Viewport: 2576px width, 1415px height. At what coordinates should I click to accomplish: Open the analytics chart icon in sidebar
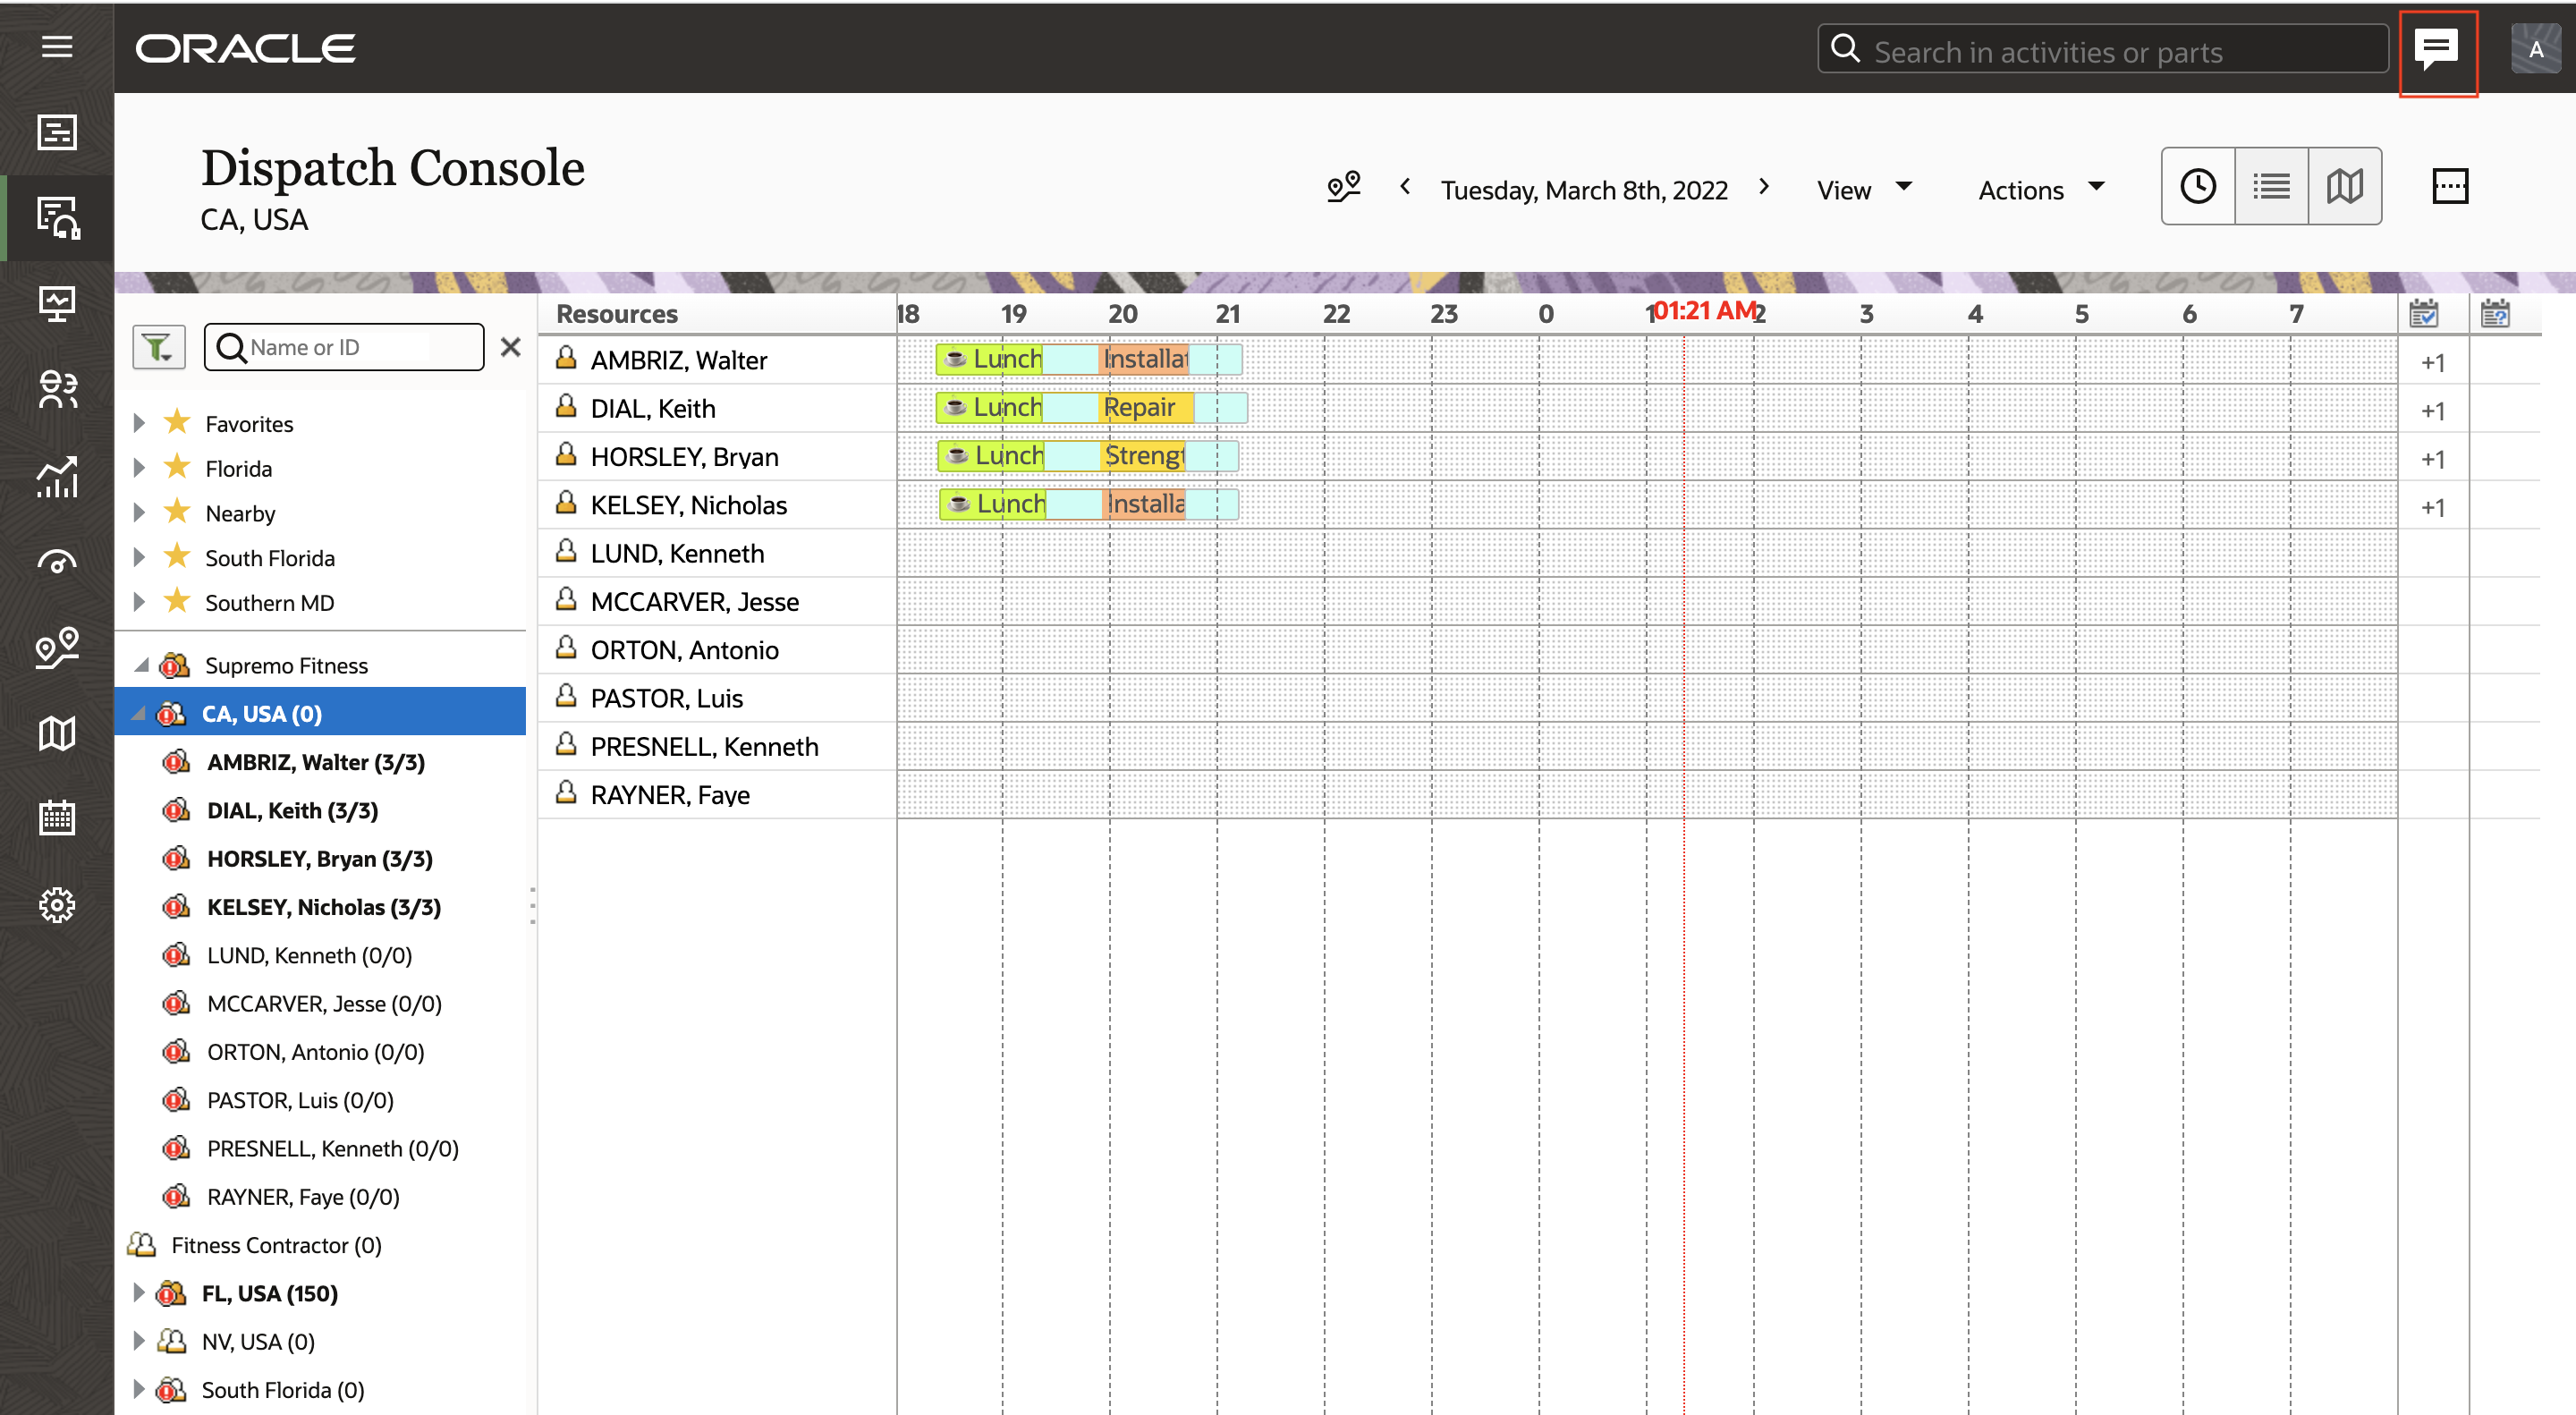[57, 476]
